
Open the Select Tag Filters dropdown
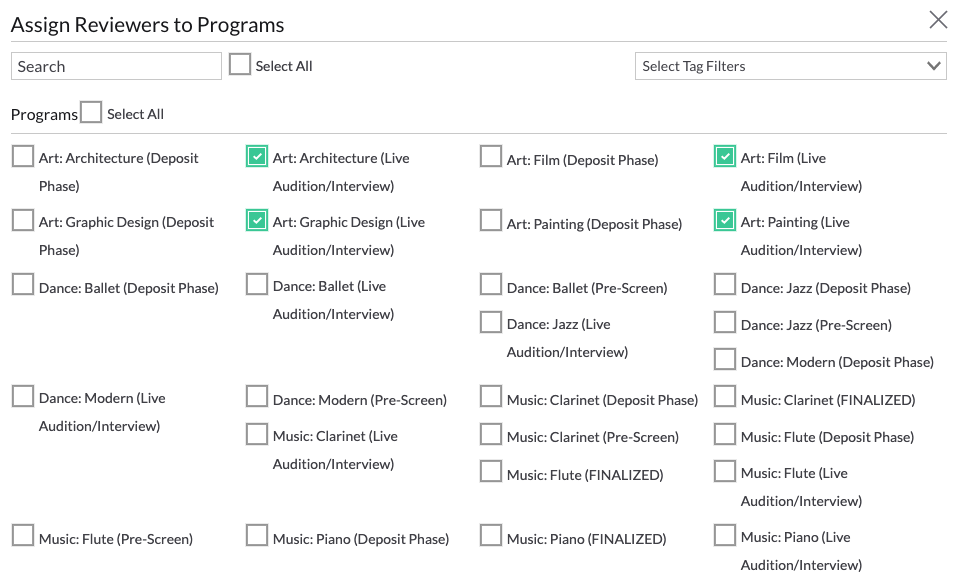[790, 66]
